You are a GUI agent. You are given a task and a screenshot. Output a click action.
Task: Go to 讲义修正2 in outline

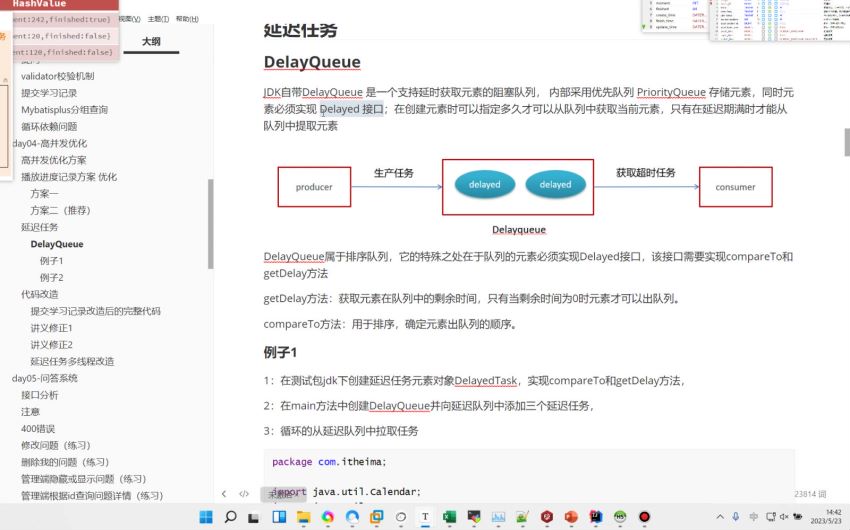click(x=51, y=345)
